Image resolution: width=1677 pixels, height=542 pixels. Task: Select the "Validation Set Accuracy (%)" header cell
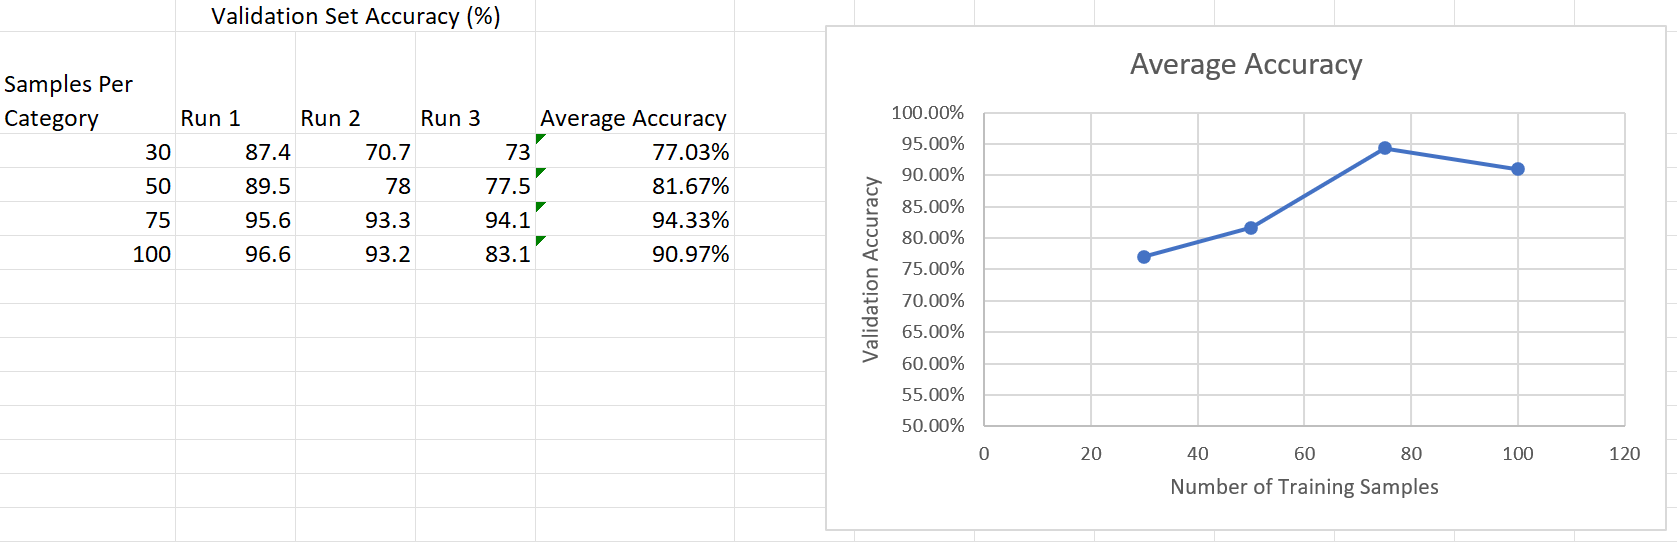(x=355, y=16)
